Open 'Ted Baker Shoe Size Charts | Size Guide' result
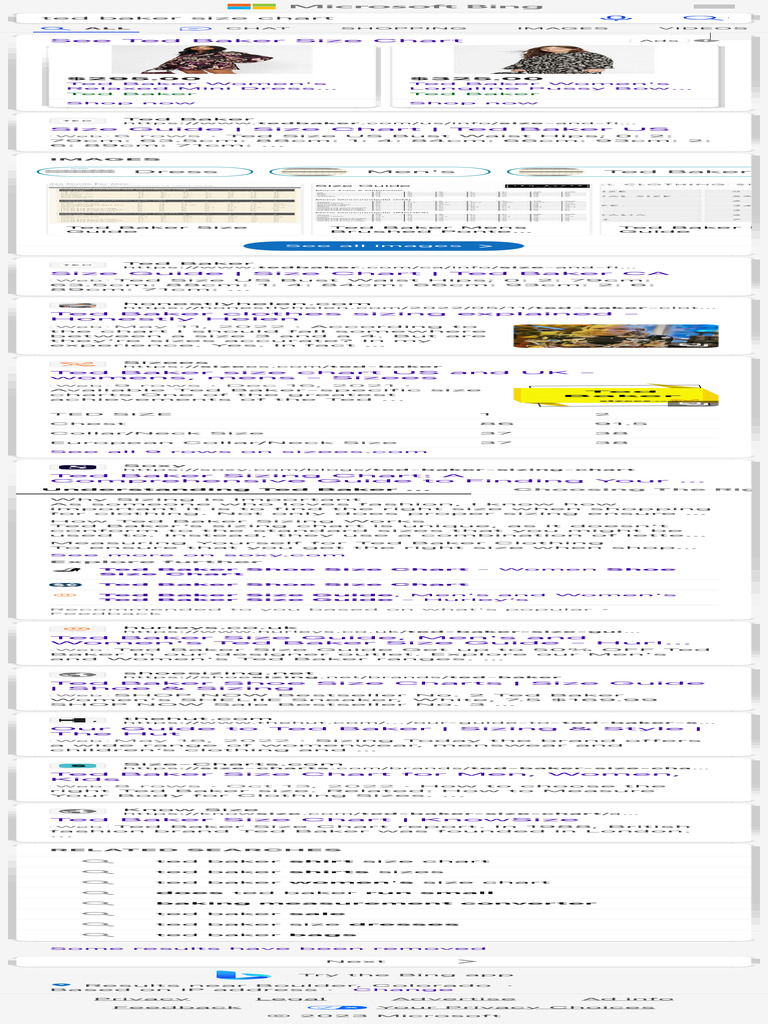Viewport: 768px width, 1024px height. [377, 685]
